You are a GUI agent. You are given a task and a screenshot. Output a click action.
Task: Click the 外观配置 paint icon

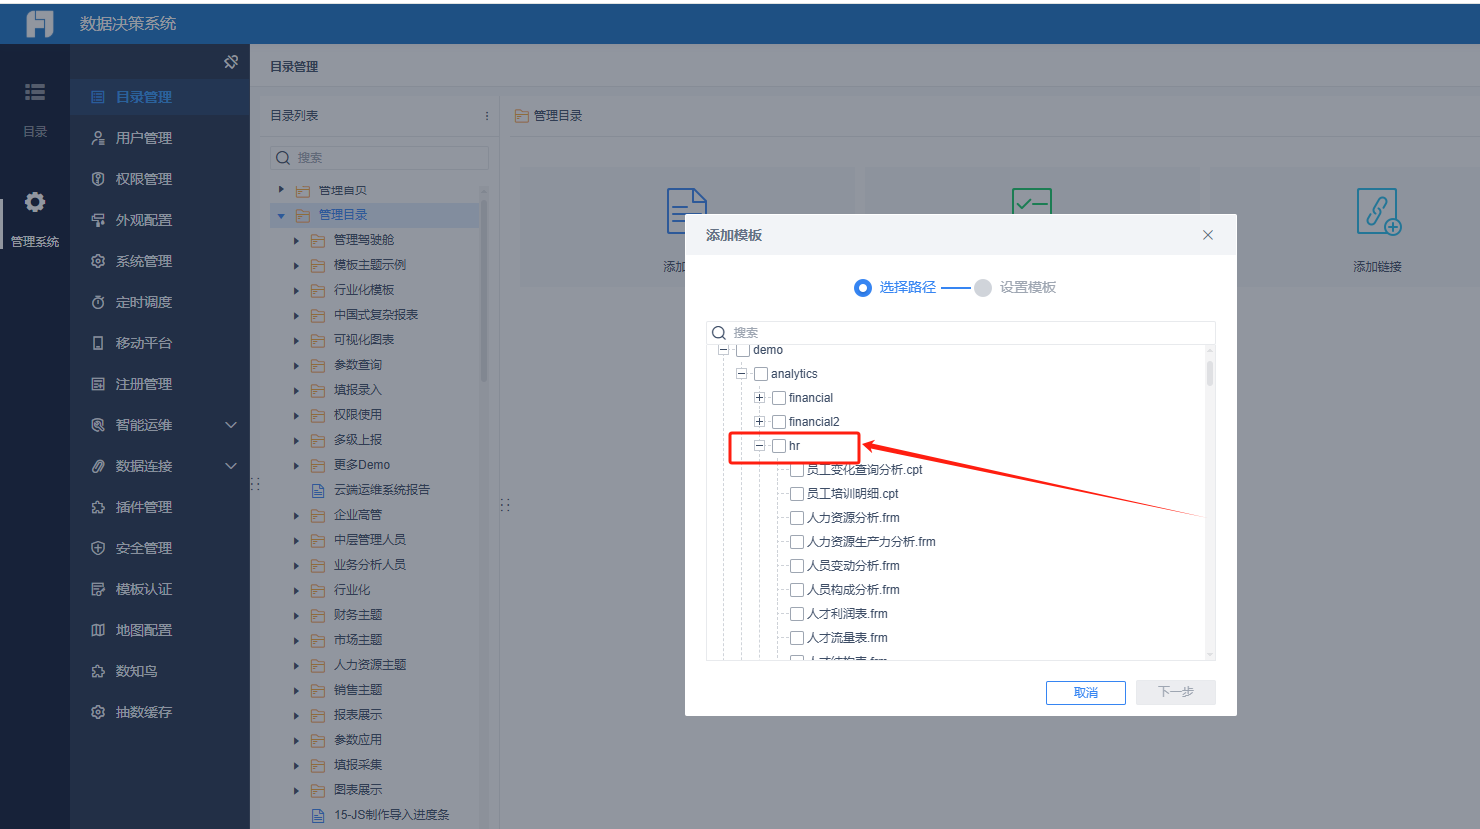98,220
